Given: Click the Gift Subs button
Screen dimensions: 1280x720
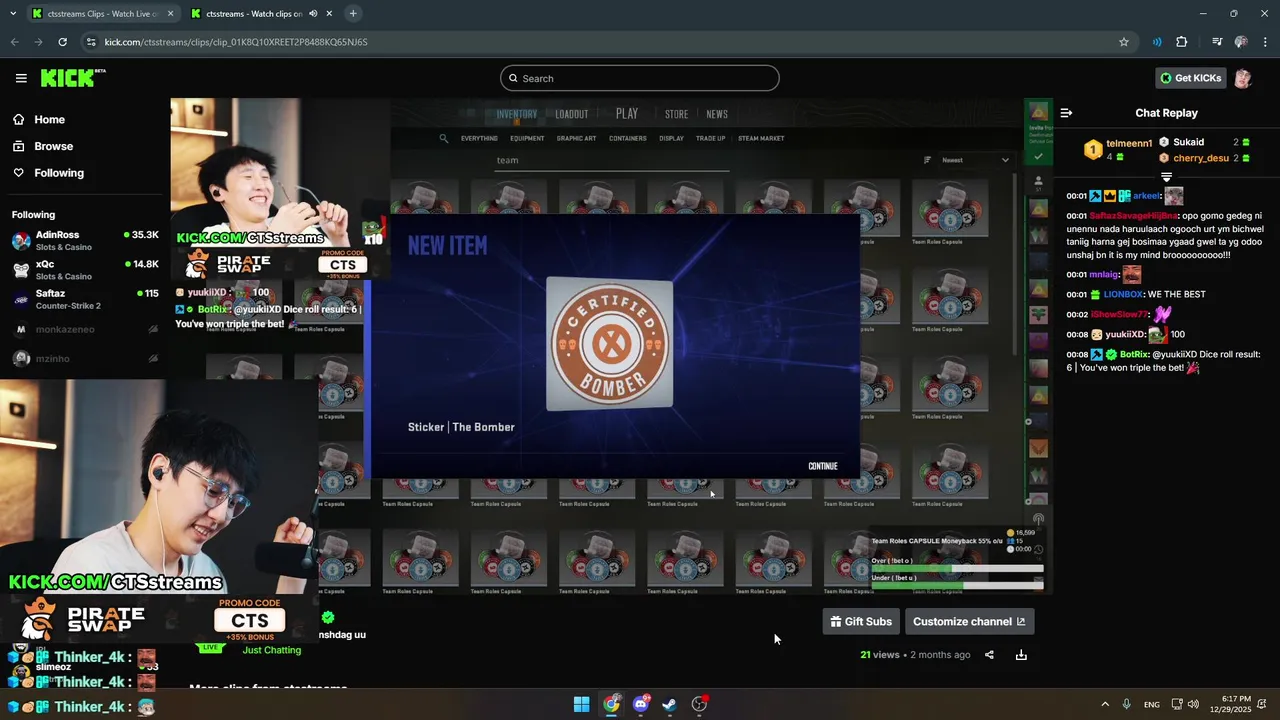Looking at the screenshot, I should (x=861, y=621).
